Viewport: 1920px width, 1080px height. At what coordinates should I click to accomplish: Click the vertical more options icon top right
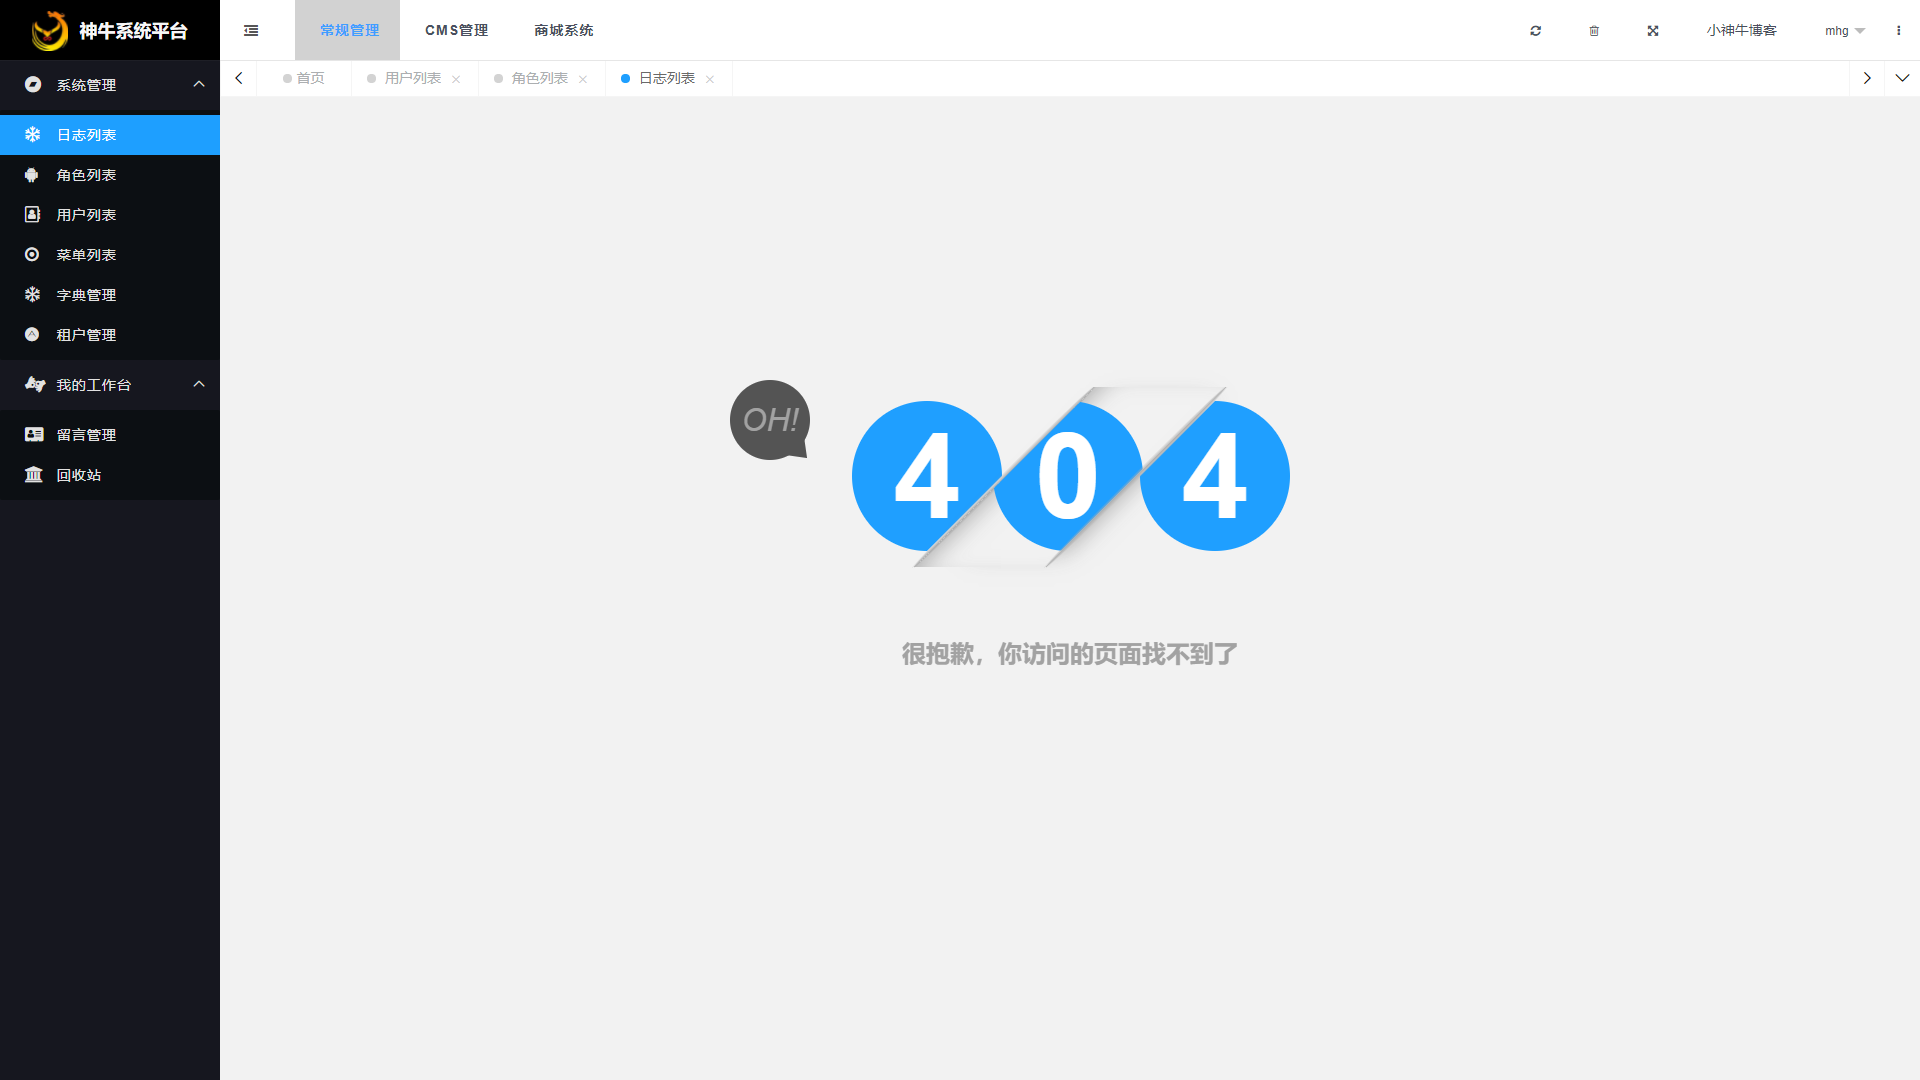(x=1898, y=30)
